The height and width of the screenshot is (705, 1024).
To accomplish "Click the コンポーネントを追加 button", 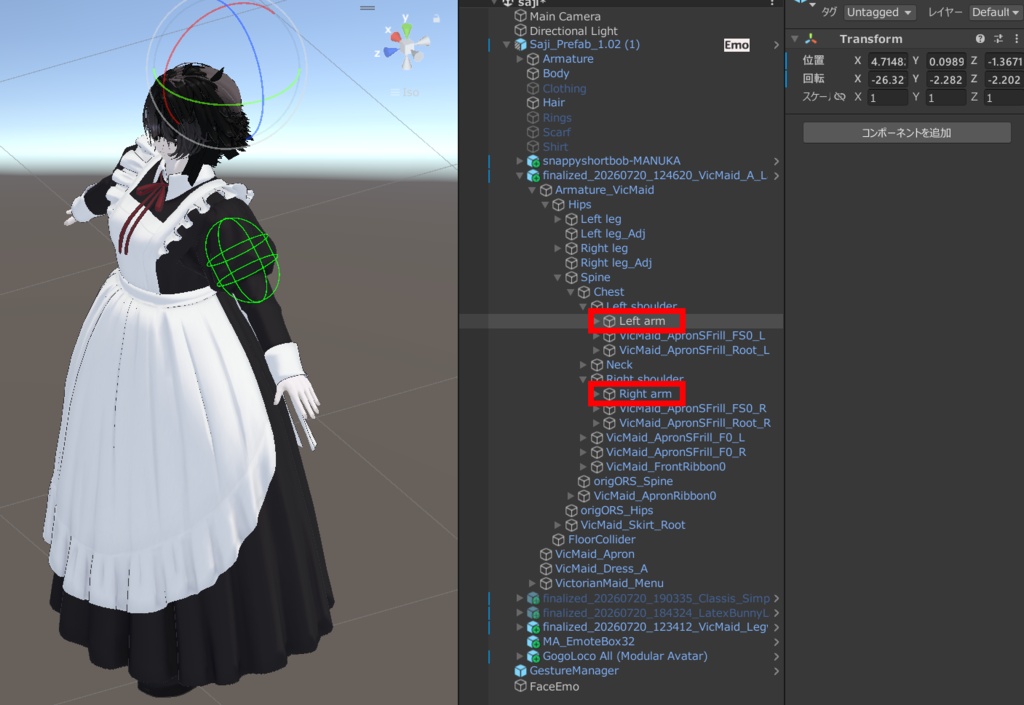I will click(906, 133).
